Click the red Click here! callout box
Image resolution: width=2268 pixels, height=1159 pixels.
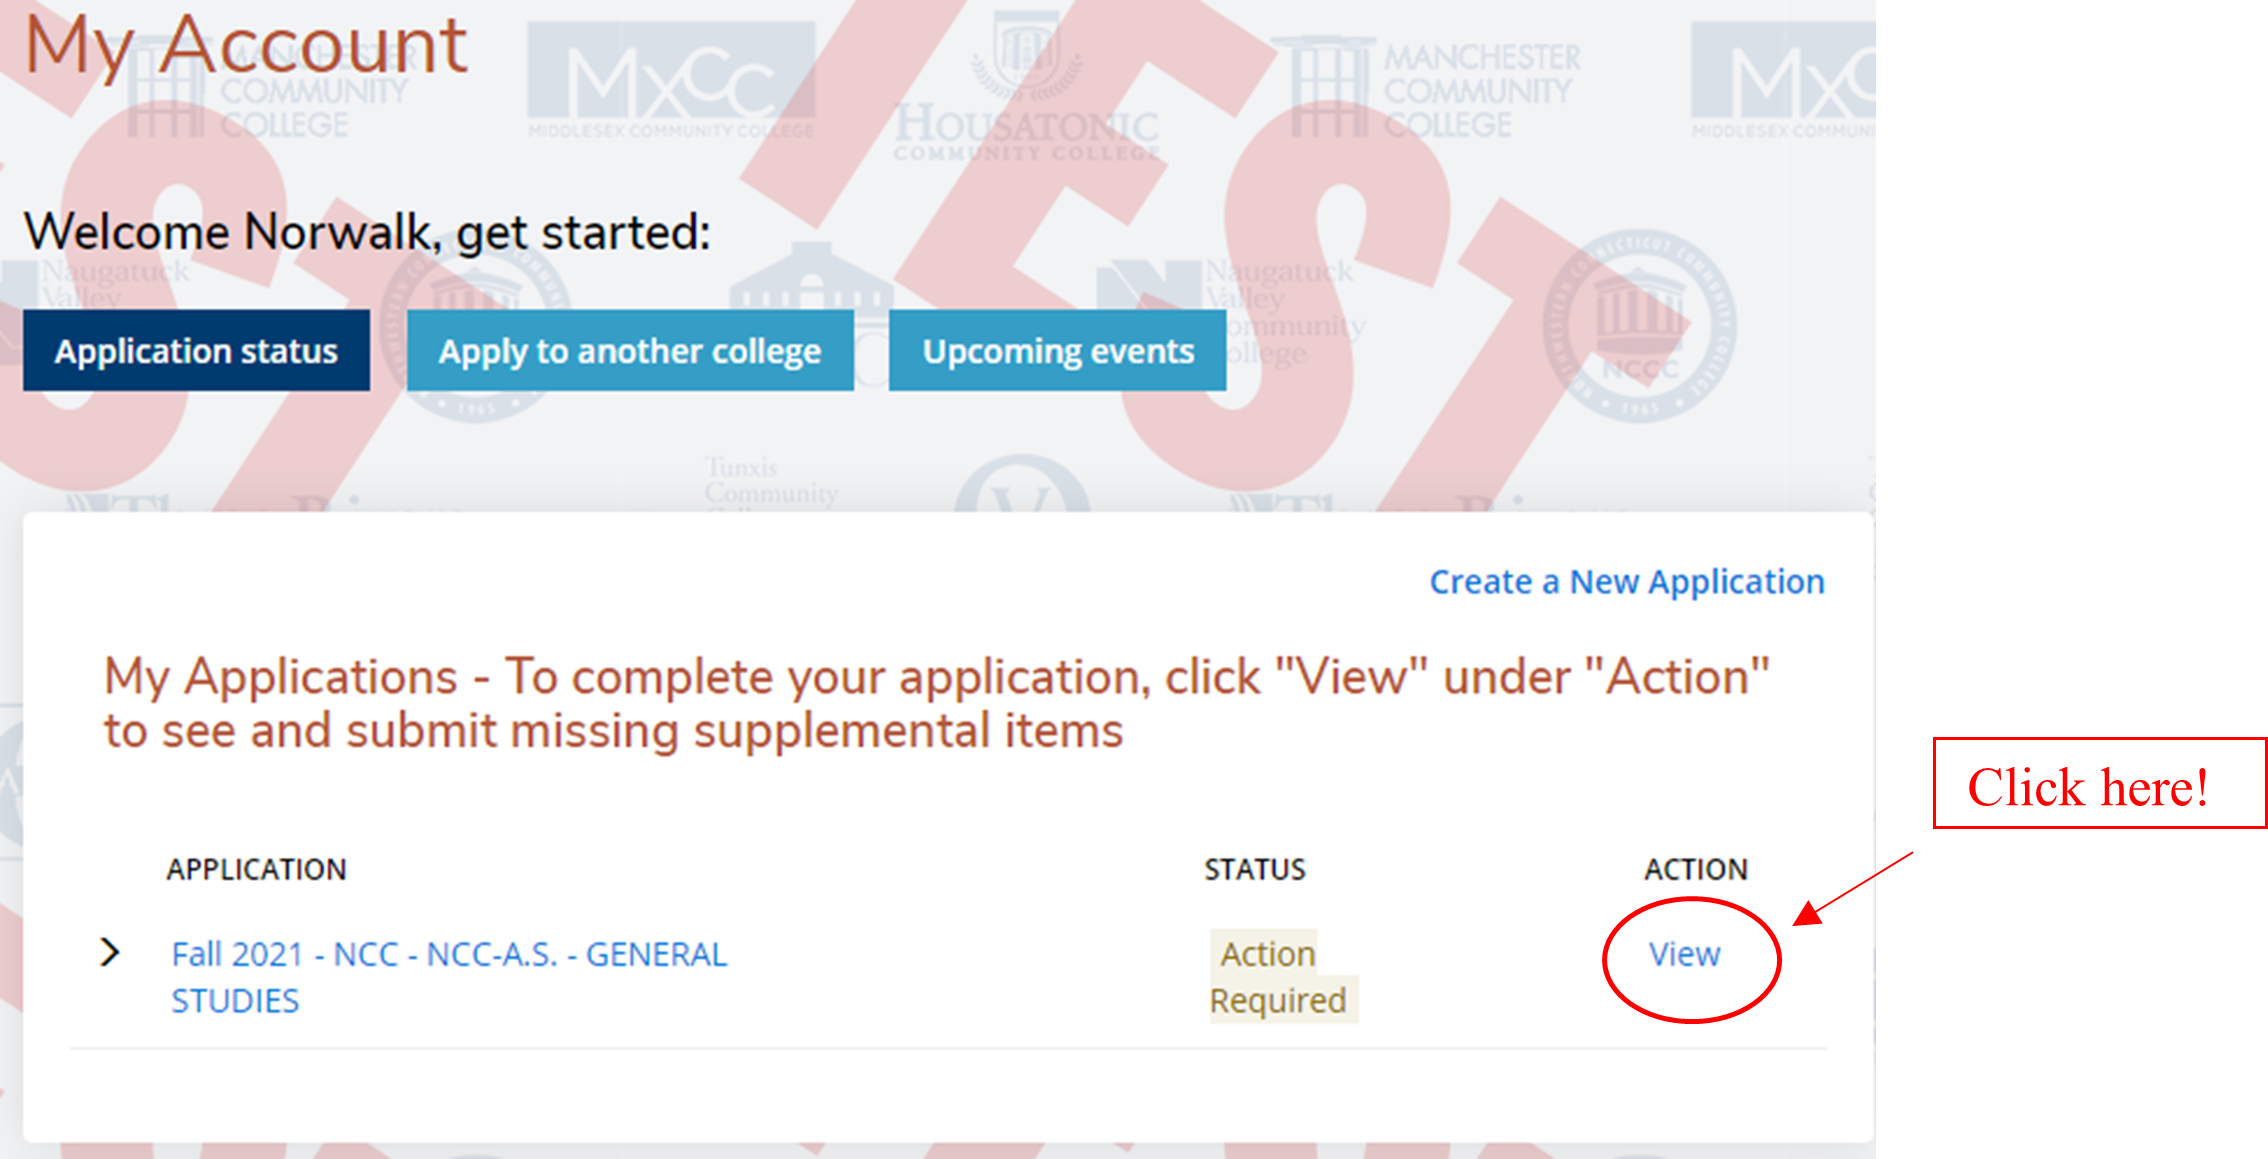pyautogui.click(x=2099, y=783)
